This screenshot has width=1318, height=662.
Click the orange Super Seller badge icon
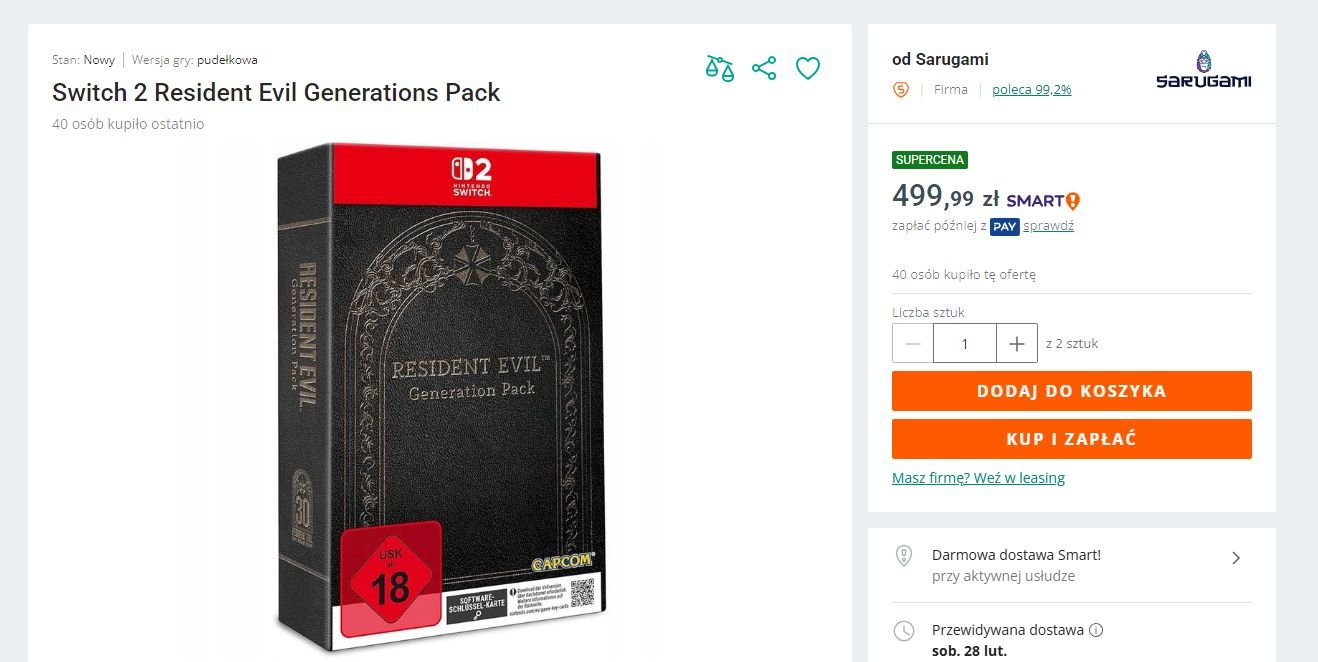[x=901, y=90]
